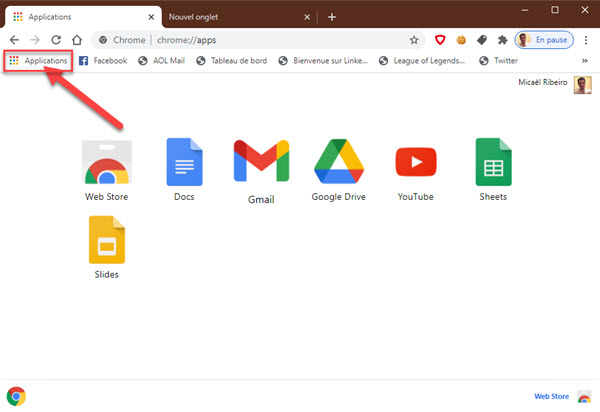Open the League of Legends bookmark
This screenshot has width=600, height=412.
(x=422, y=60)
